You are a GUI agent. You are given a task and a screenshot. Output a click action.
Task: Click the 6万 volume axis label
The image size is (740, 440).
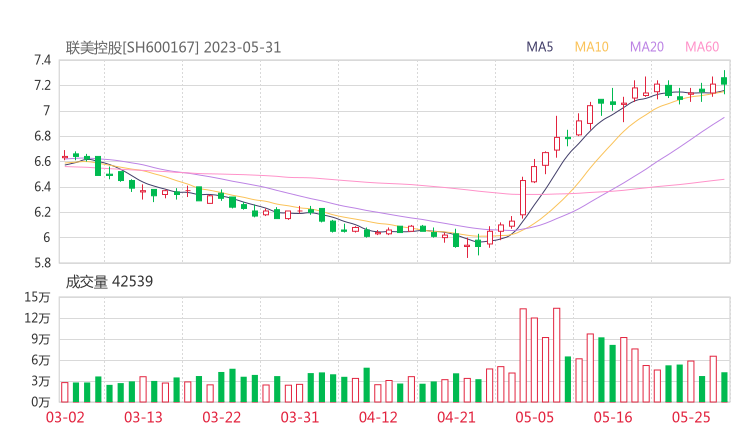point(41,360)
